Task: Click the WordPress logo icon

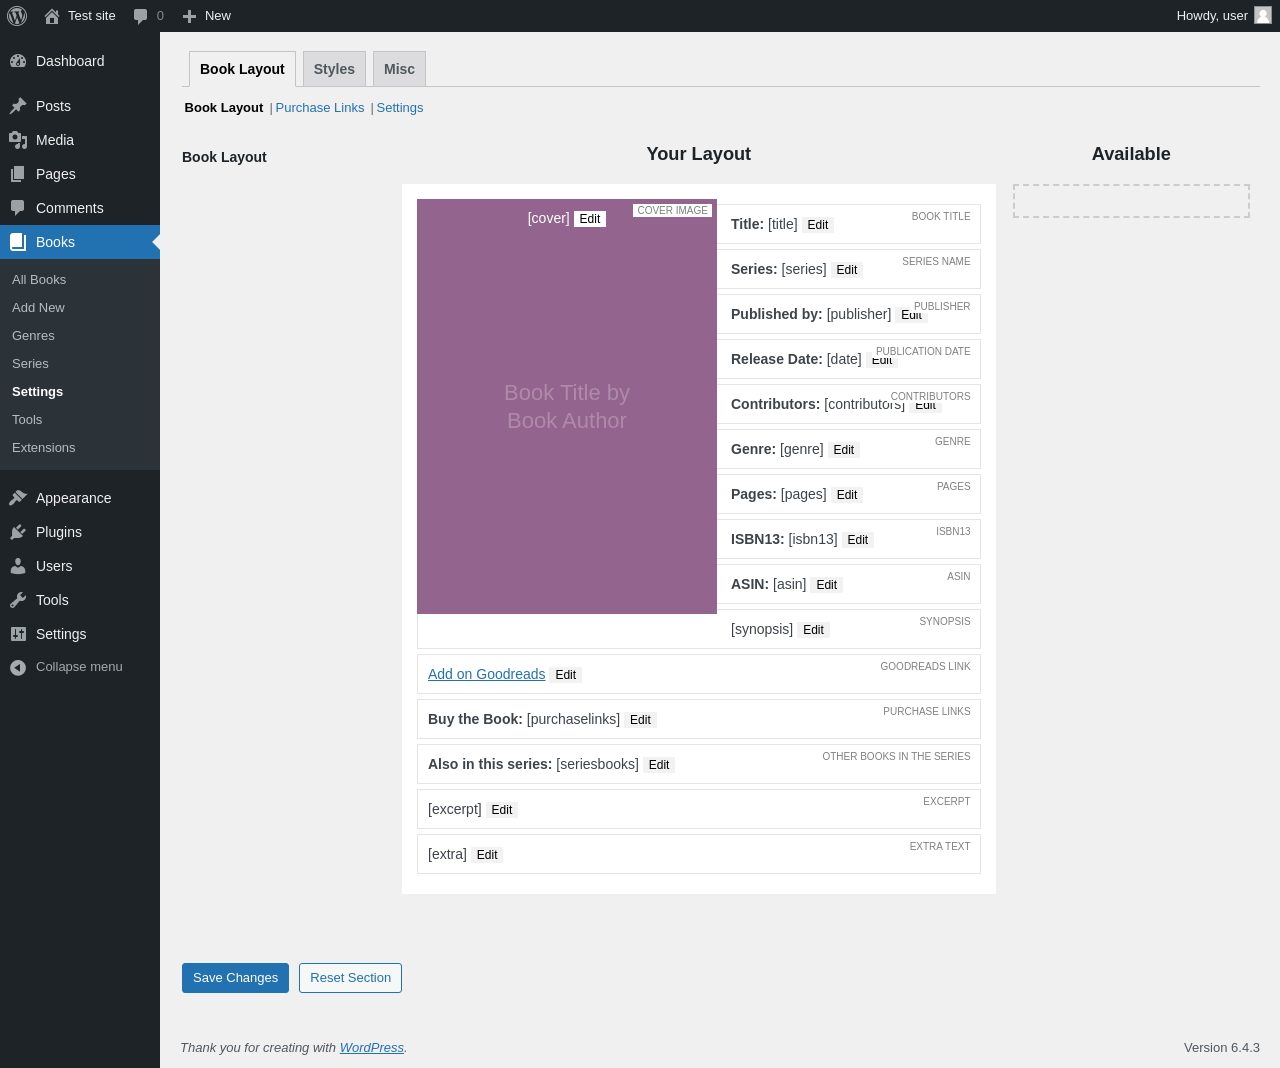Action: [x=17, y=16]
